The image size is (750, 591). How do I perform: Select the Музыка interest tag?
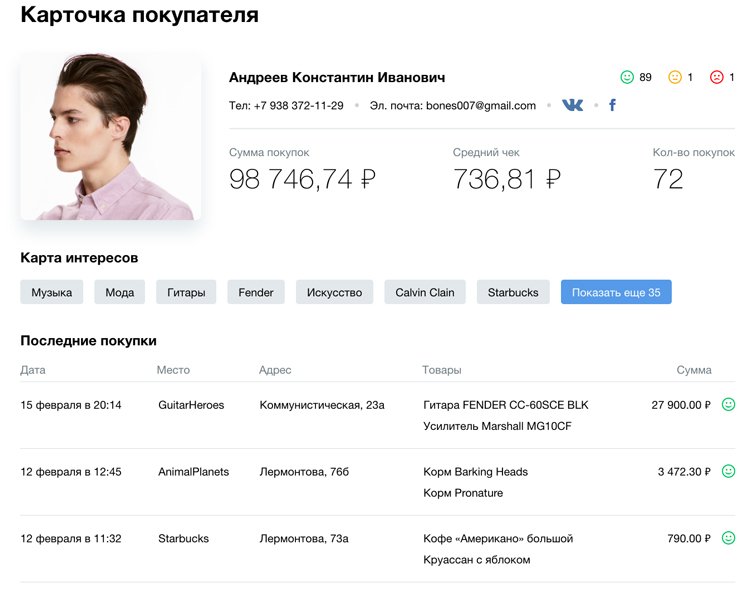pyautogui.click(x=52, y=292)
